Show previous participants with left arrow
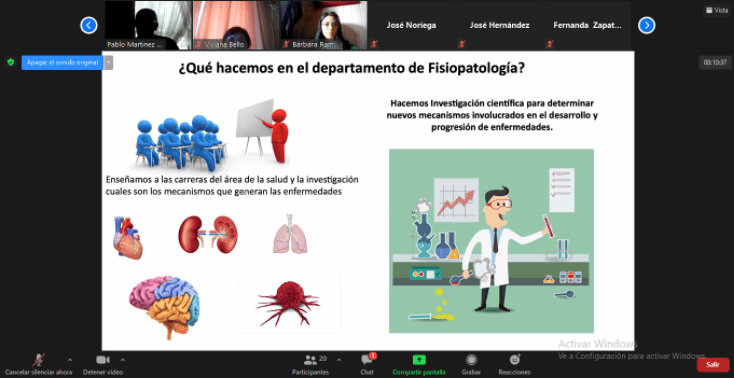The image size is (734, 378). coord(89,25)
